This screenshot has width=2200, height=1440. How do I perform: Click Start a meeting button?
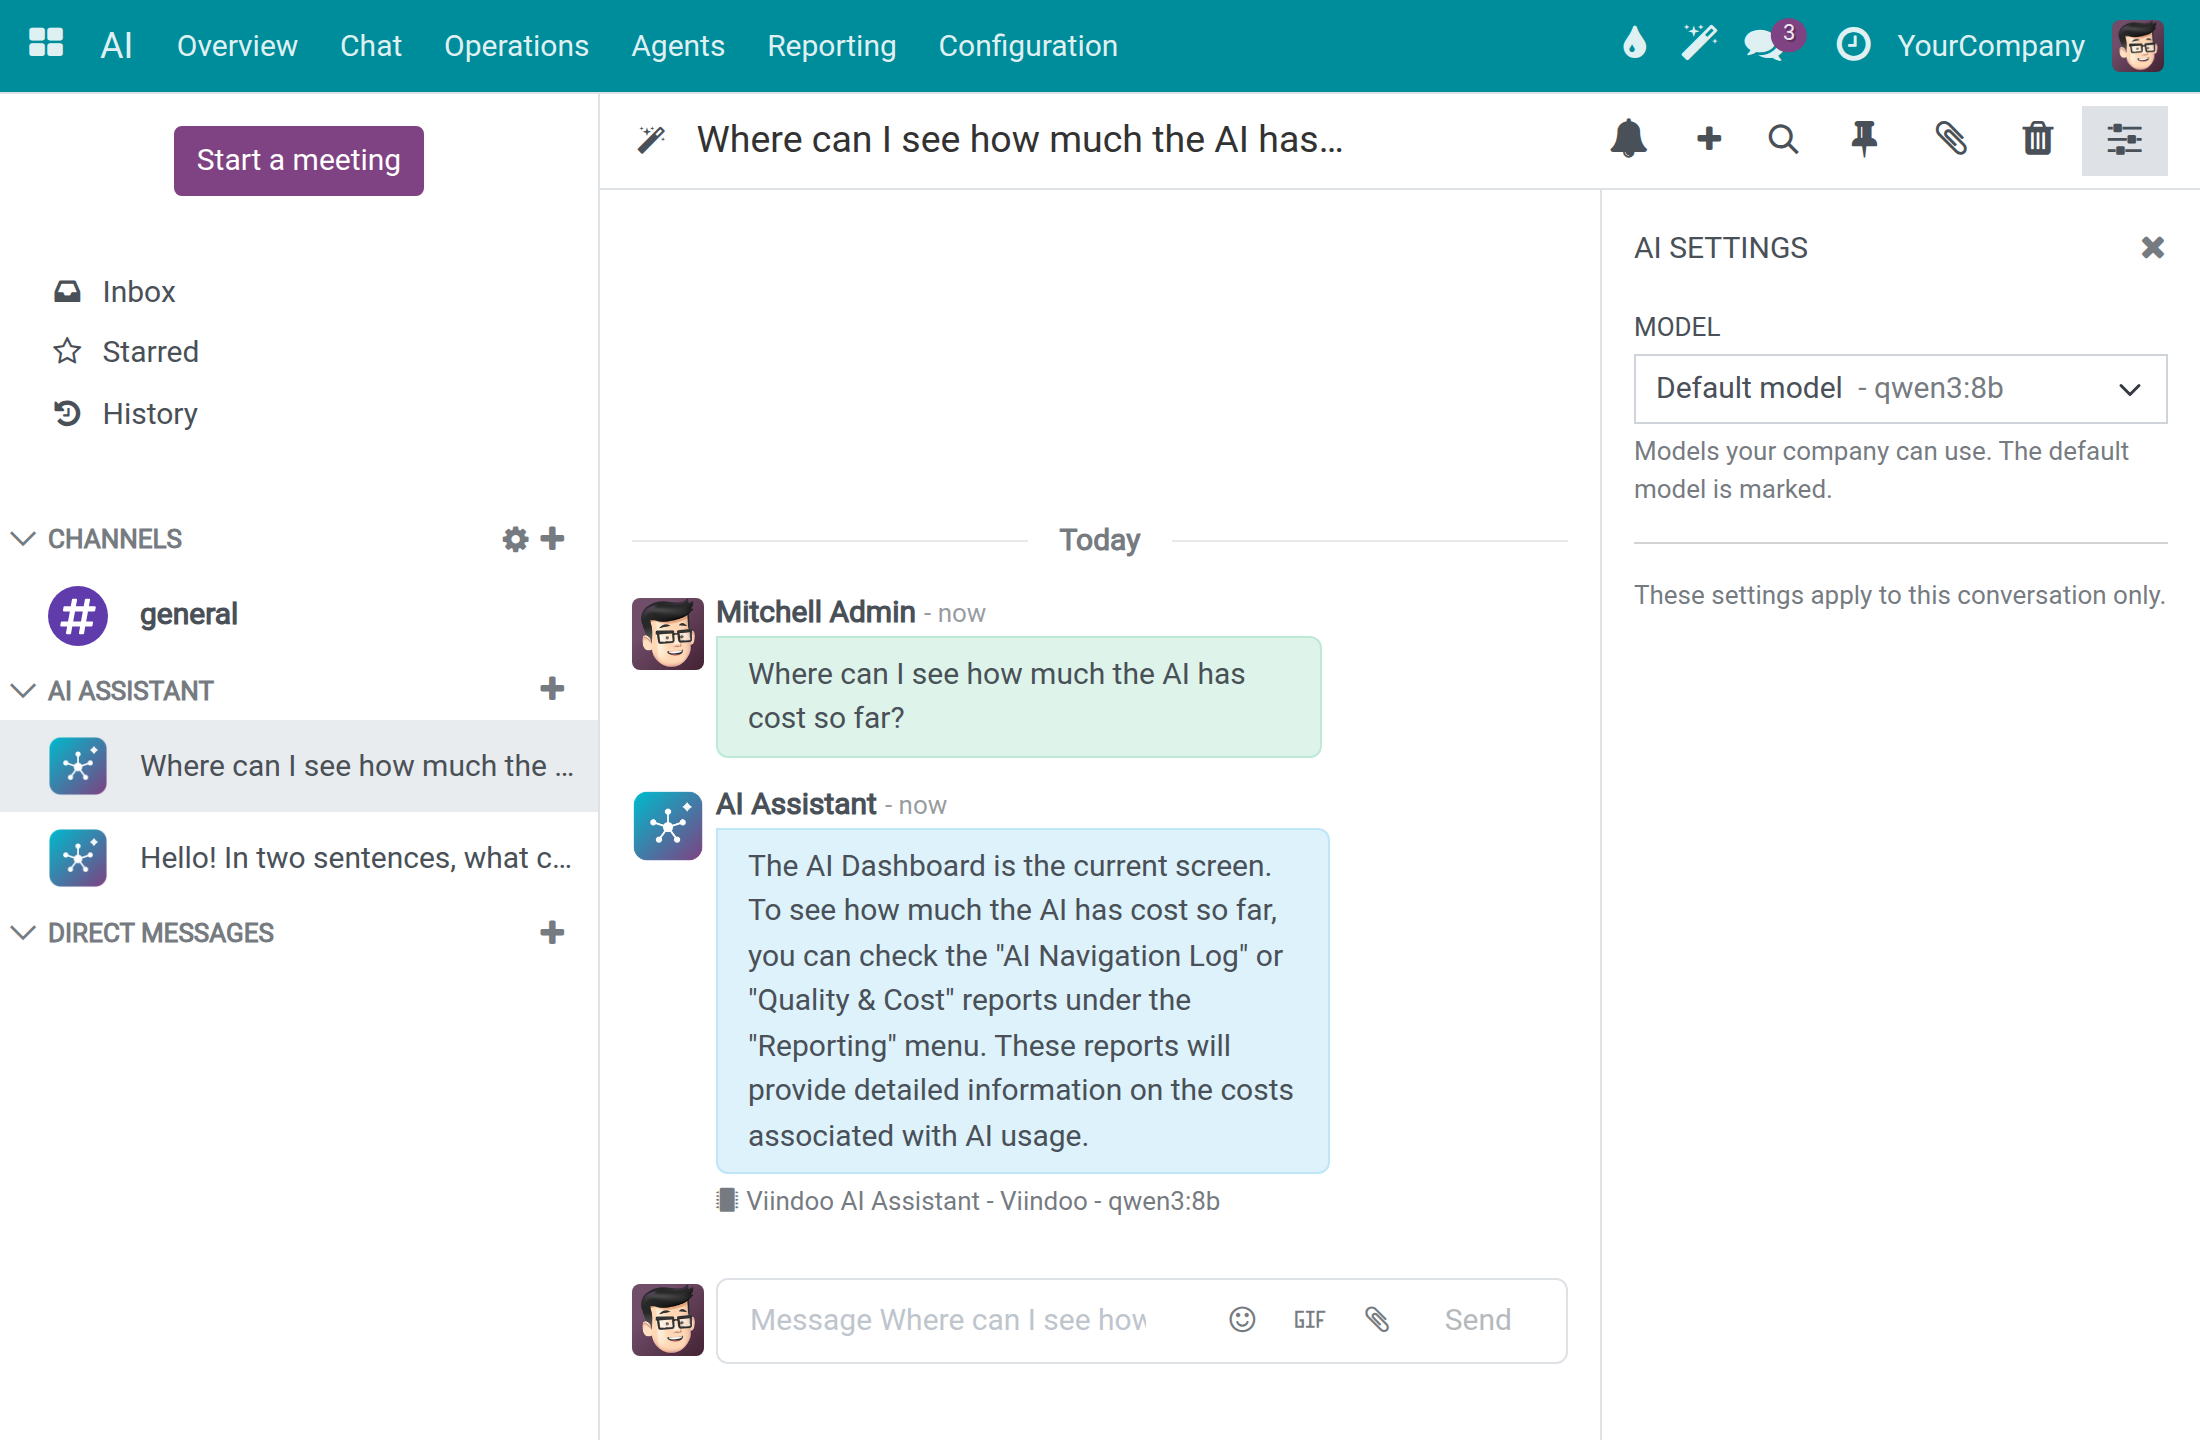click(x=298, y=160)
